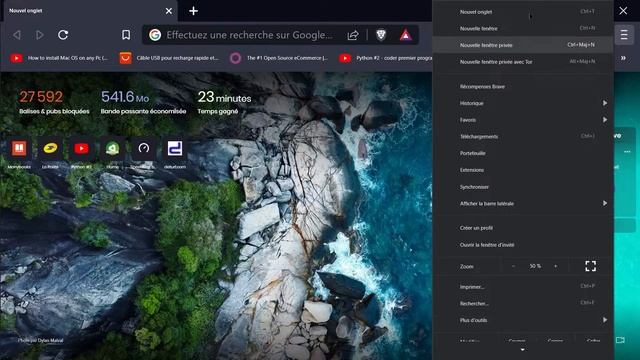This screenshot has height=360, width=640.
Task: Select Synchroniser in the menu
Action: (x=522, y=187)
